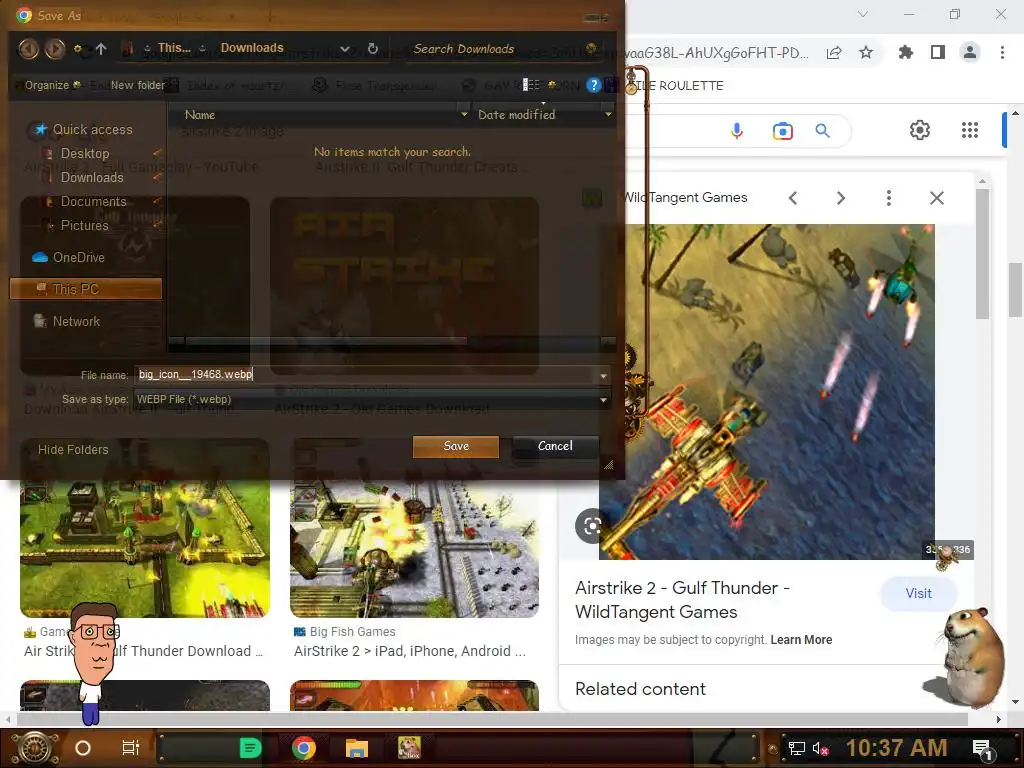The height and width of the screenshot is (768, 1024).
Task: Open File Explorer from taskbar
Action: 357,748
